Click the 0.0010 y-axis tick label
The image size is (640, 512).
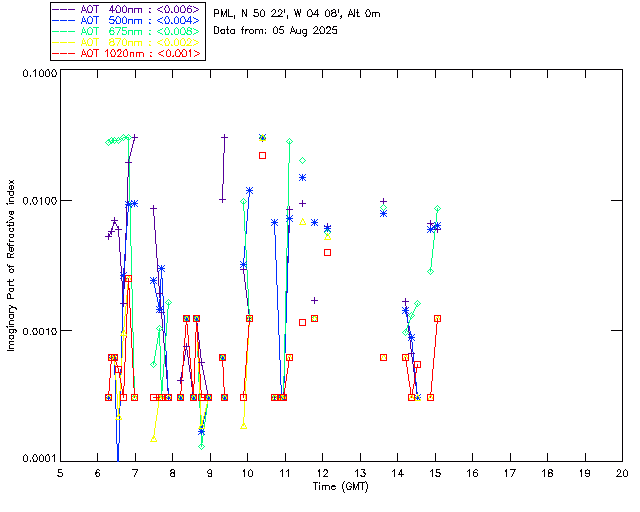38,330
